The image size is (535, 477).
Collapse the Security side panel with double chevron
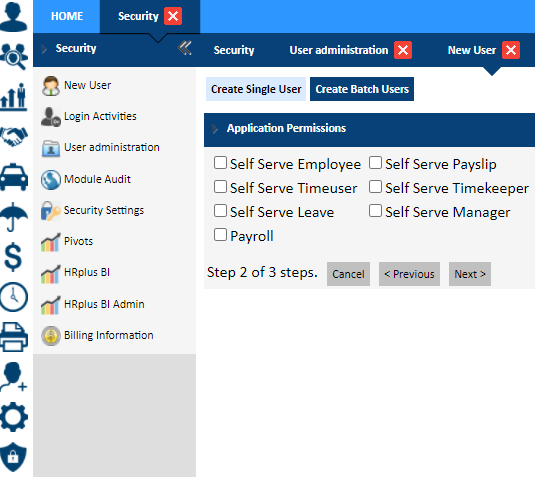pos(185,48)
